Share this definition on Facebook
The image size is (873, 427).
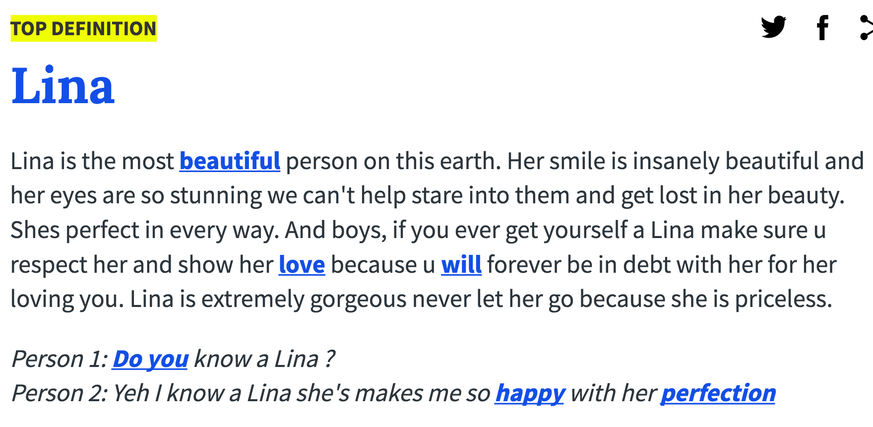[x=822, y=27]
